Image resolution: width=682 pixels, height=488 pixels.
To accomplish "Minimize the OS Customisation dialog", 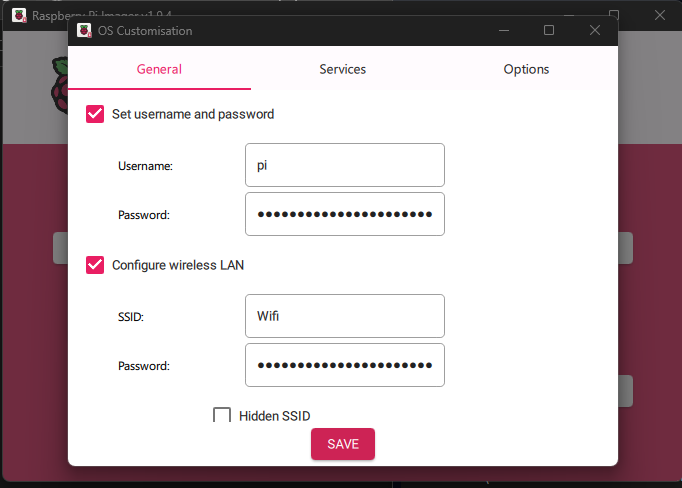I will click(x=504, y=30).
